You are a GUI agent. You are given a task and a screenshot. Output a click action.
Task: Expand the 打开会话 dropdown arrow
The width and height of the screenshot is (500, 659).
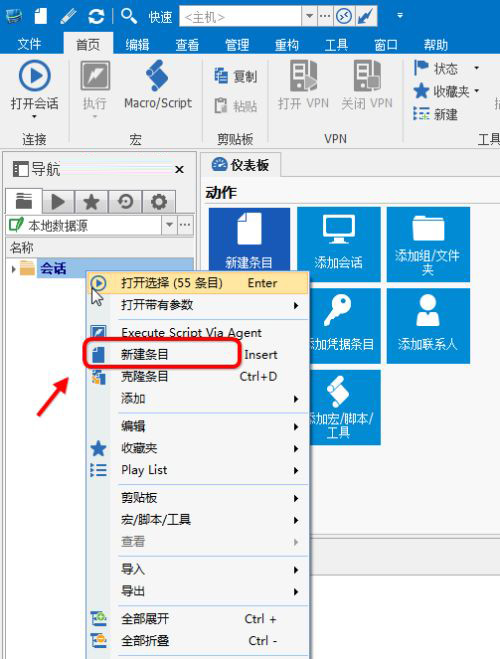tap(34, 116)
